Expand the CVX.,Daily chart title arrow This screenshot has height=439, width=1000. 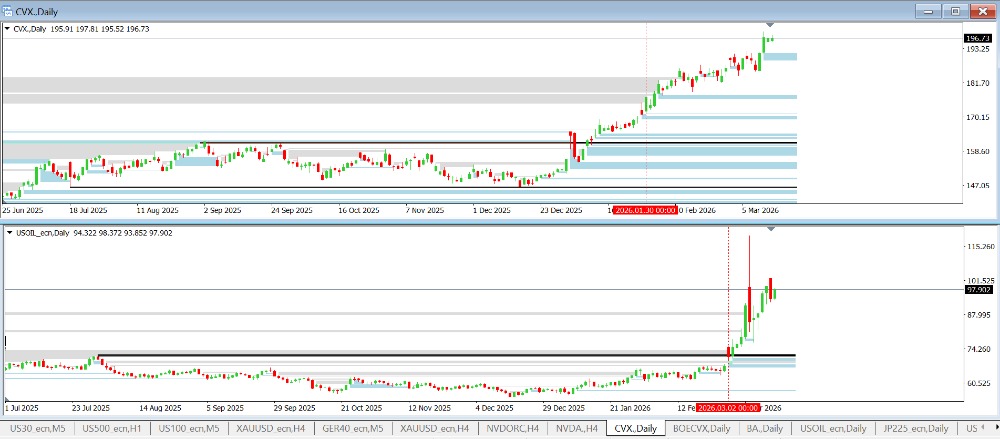point(6,29)
